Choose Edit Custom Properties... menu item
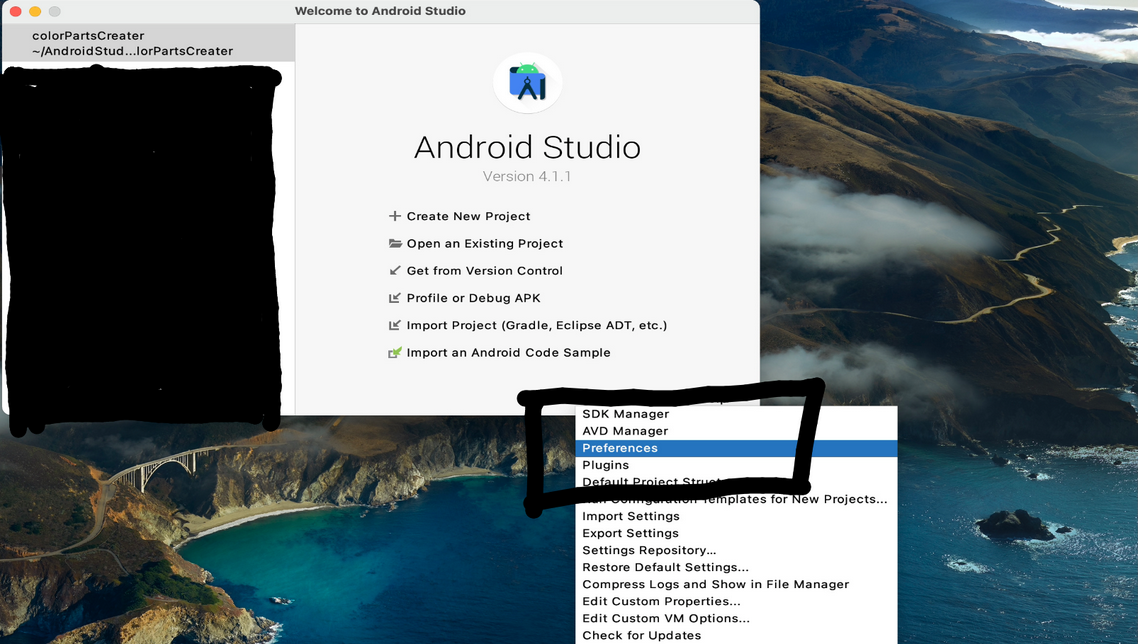 click(736, 602)
